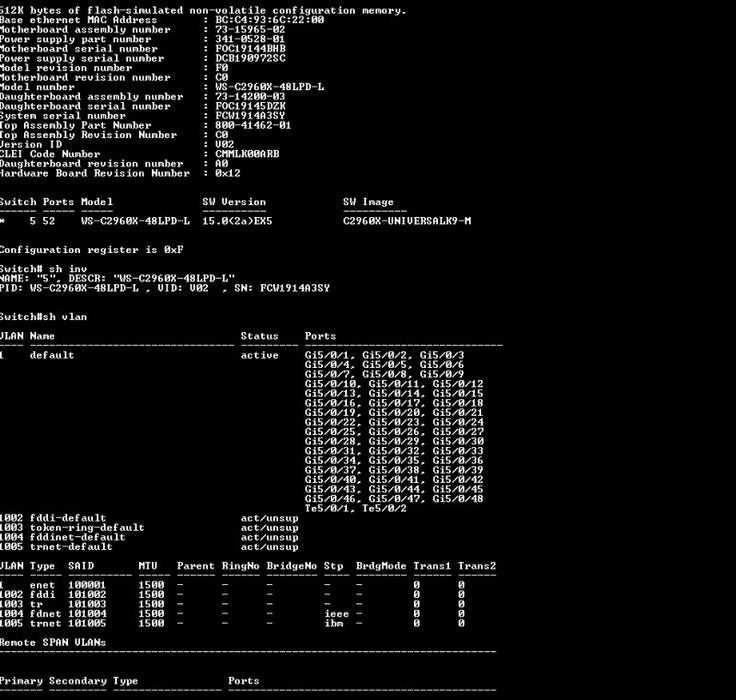
Task: Click port Gi5/0/1 in the port list
Action: [327, 355]
